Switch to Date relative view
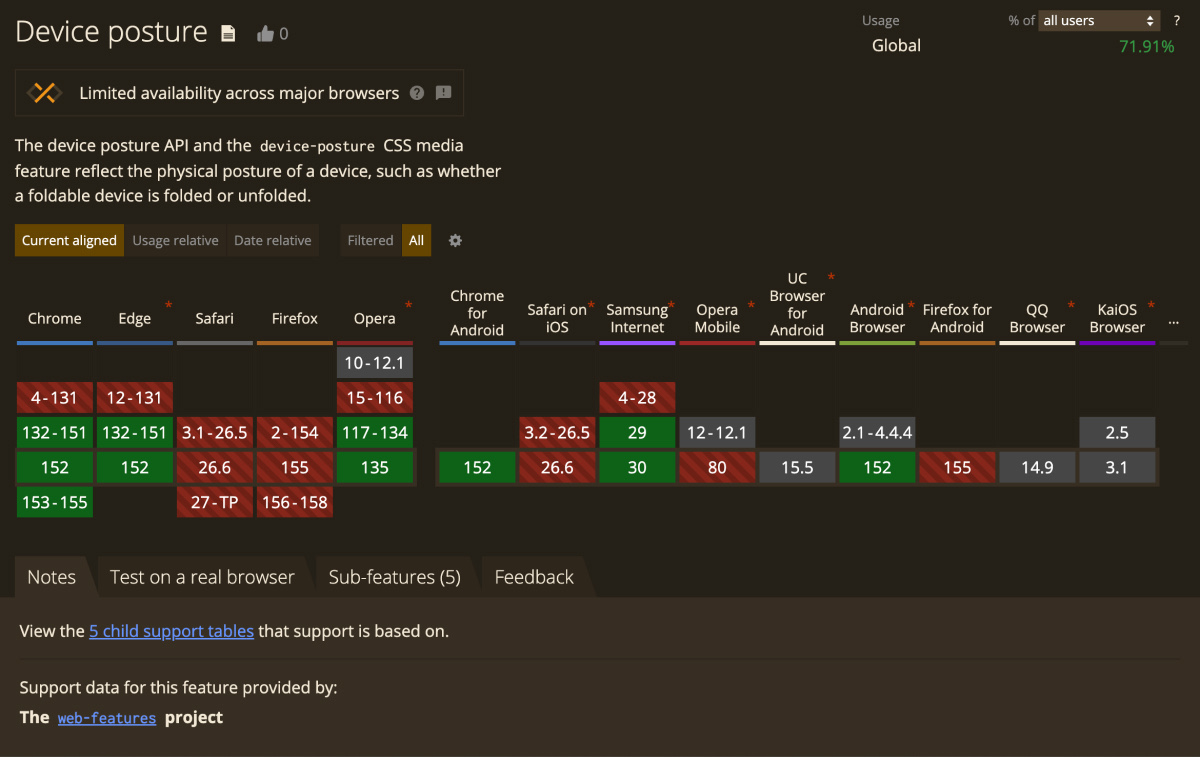This screenshot has height=757, width=1200. 272,240
